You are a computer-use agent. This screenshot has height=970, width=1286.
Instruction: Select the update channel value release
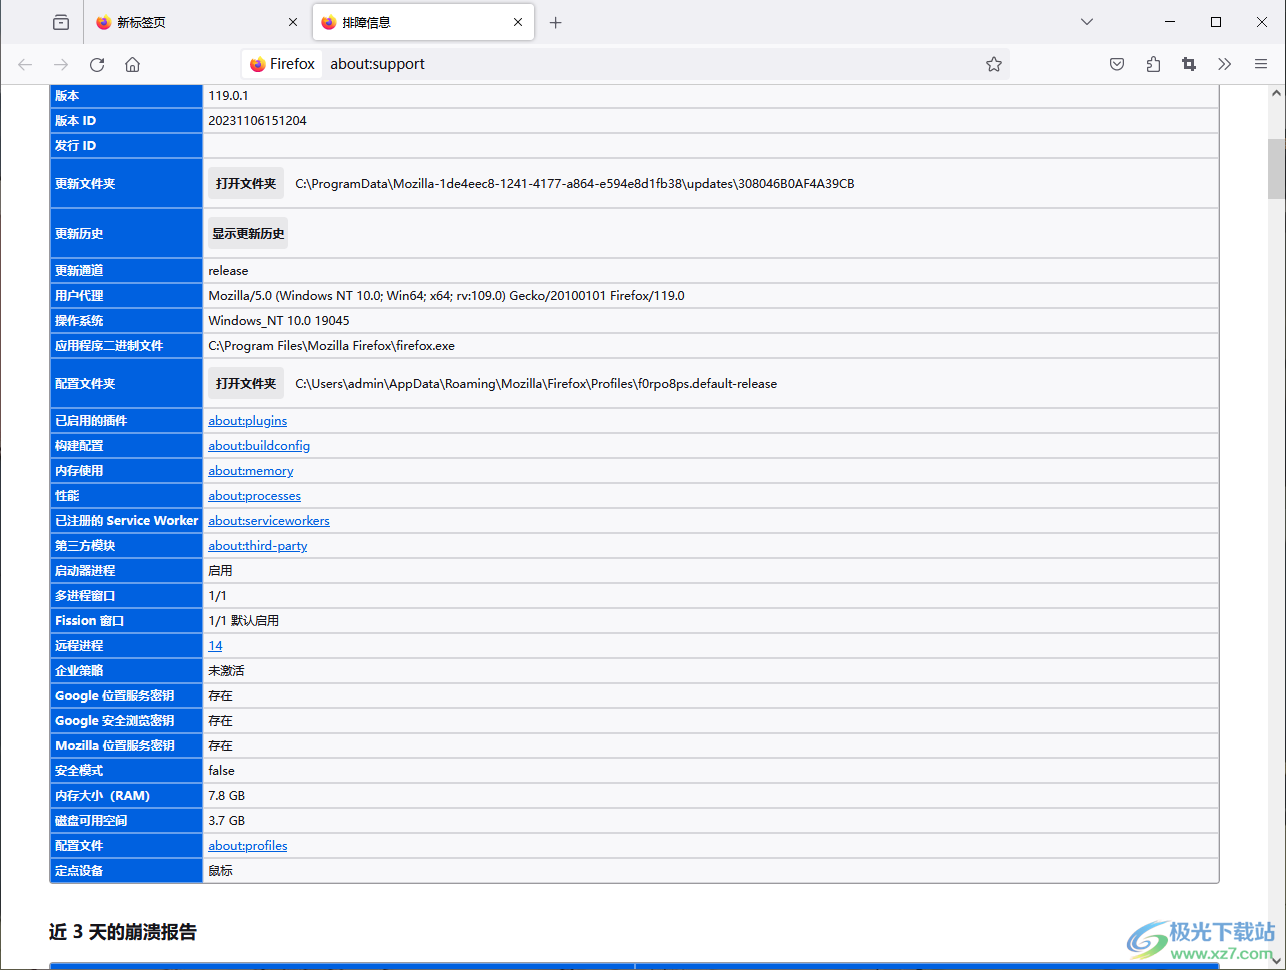pos(228,271)
